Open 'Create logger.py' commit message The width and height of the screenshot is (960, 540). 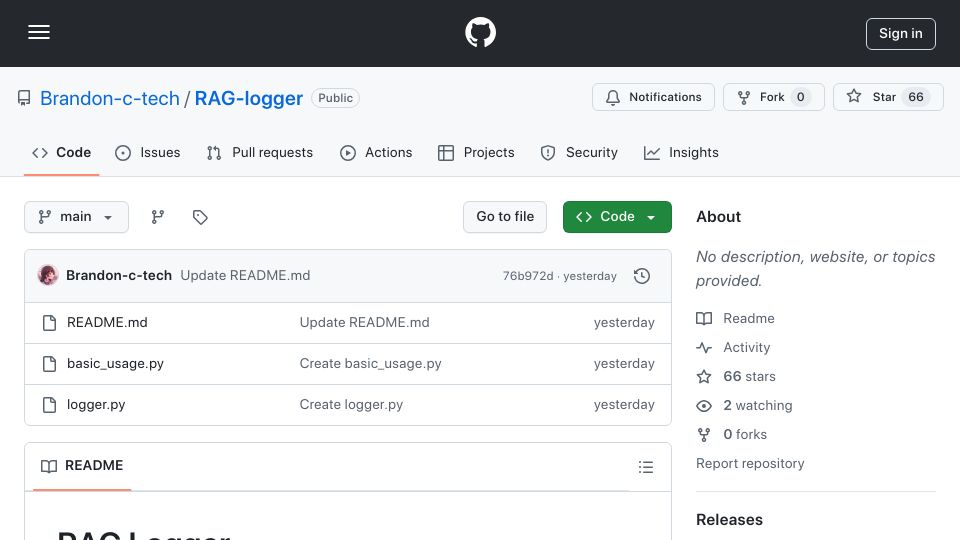tap(351, 405)
